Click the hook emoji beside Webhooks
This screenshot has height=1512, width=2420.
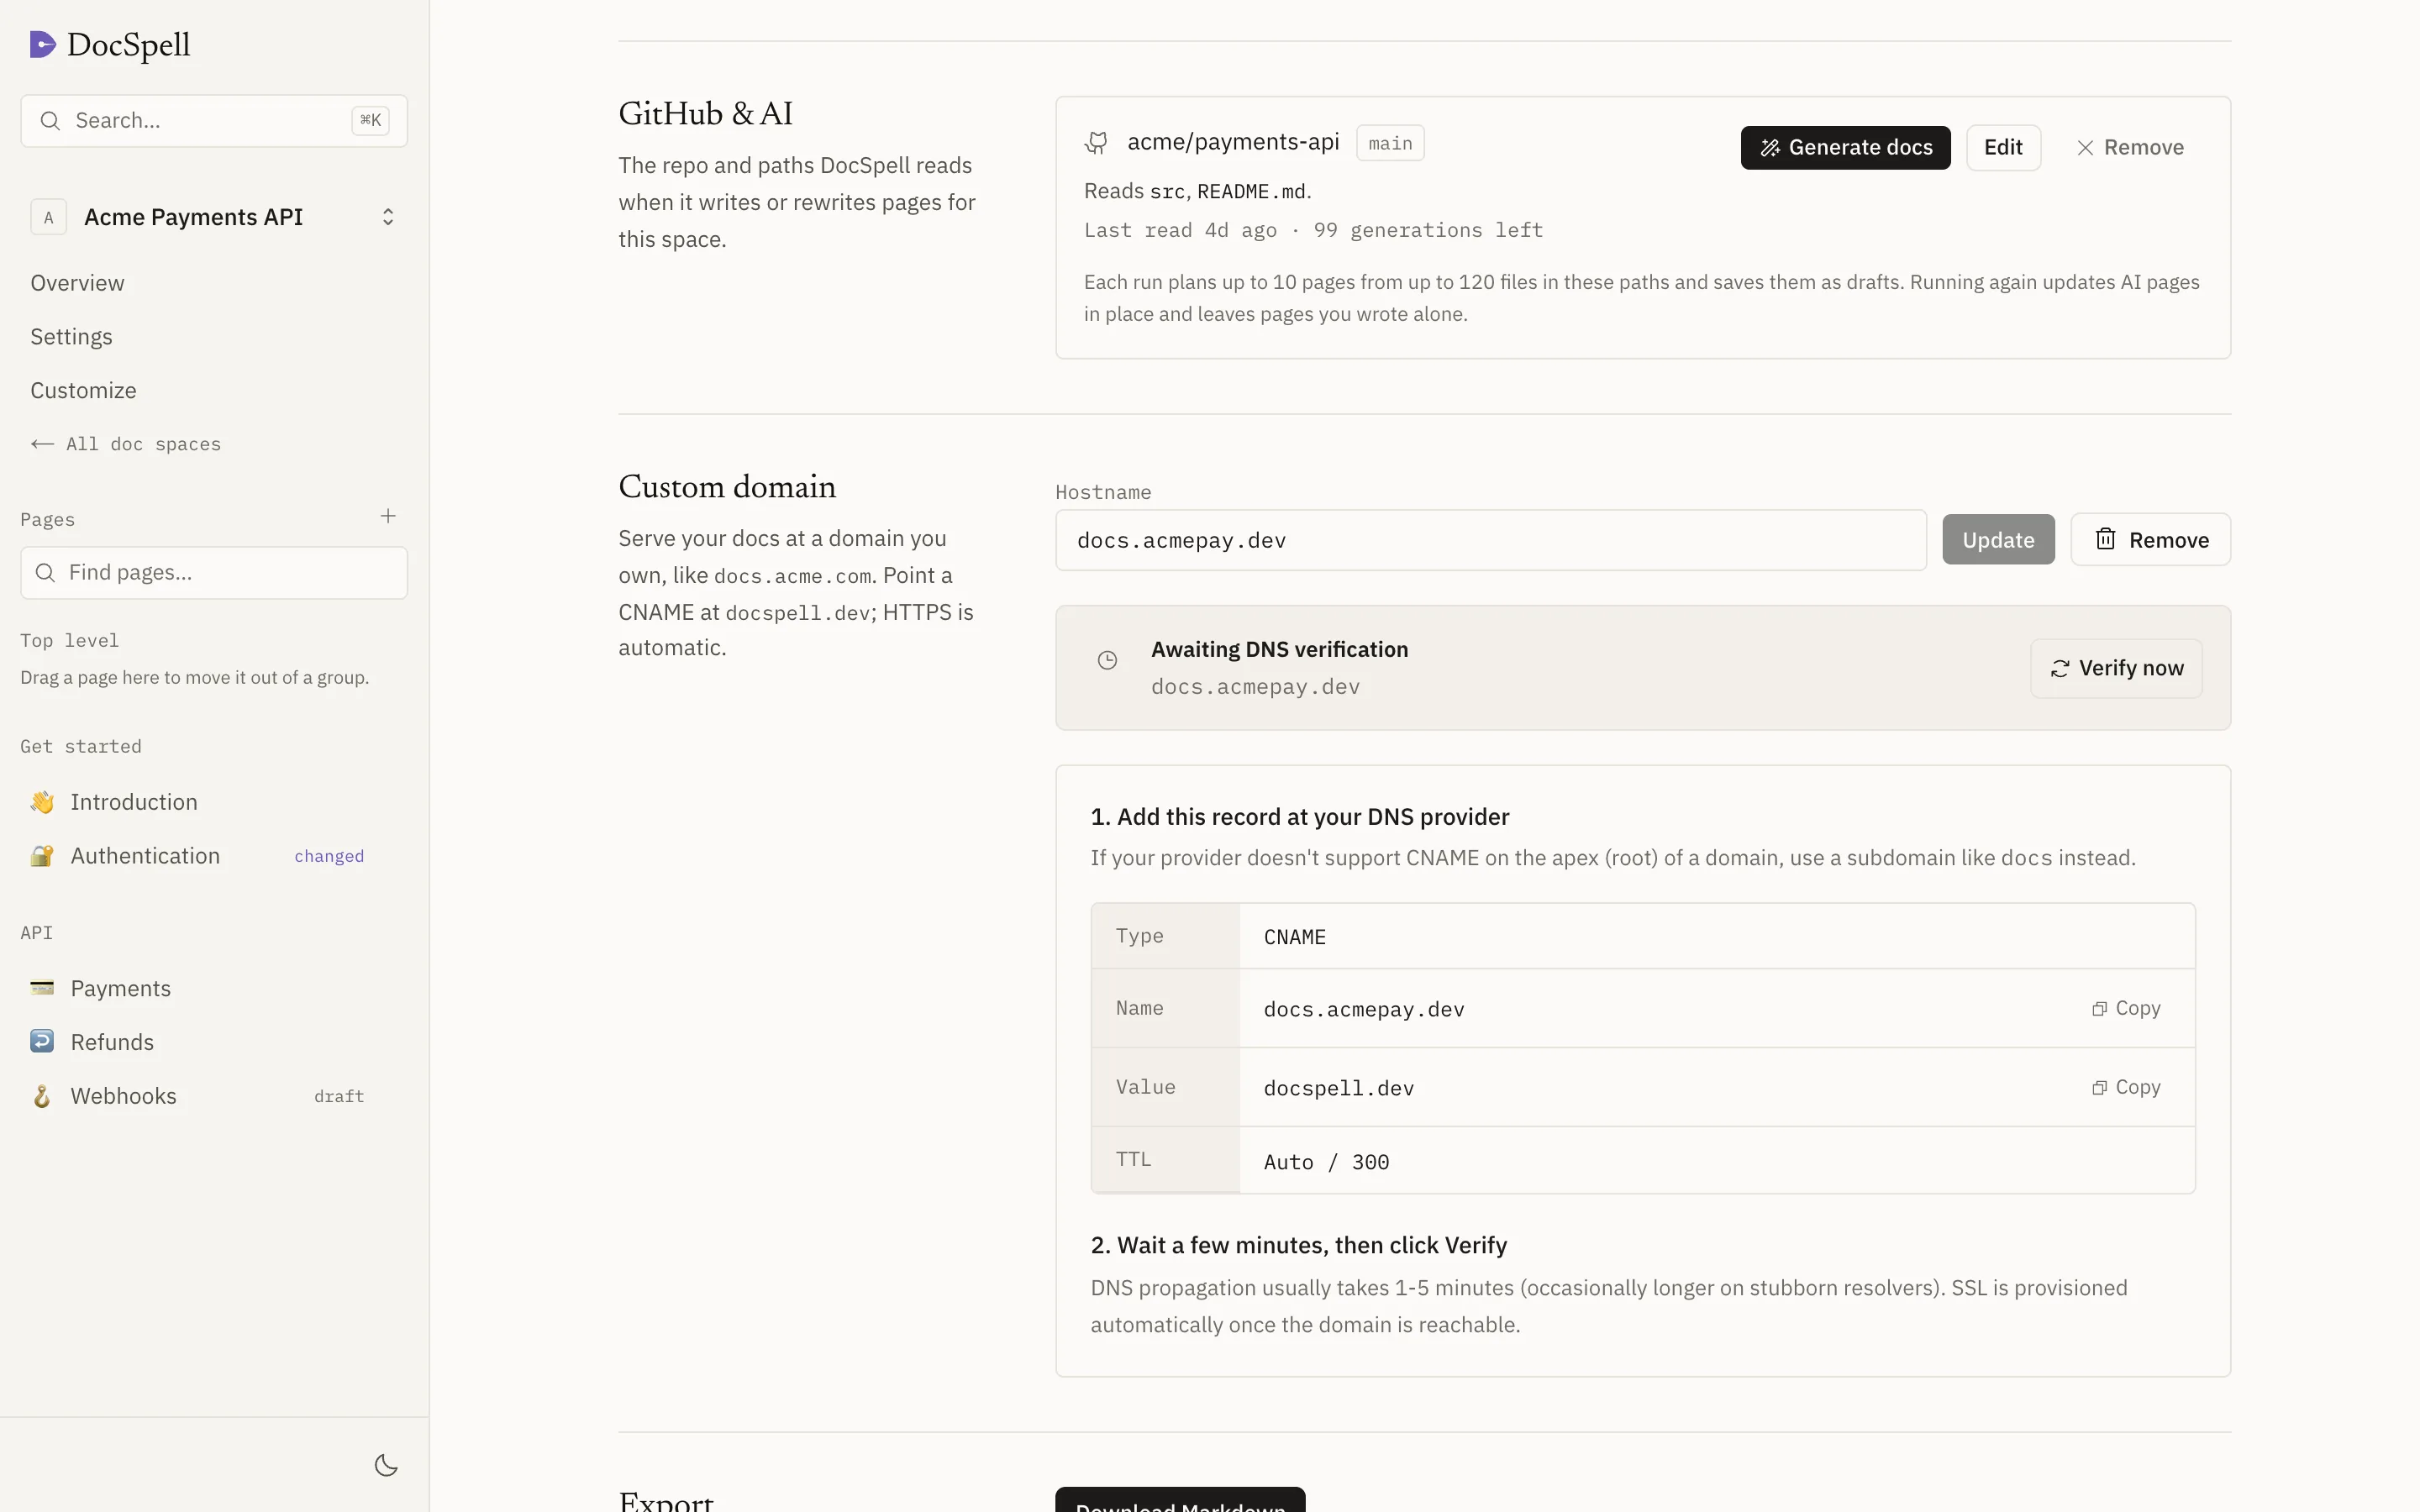click(42, 1096)
